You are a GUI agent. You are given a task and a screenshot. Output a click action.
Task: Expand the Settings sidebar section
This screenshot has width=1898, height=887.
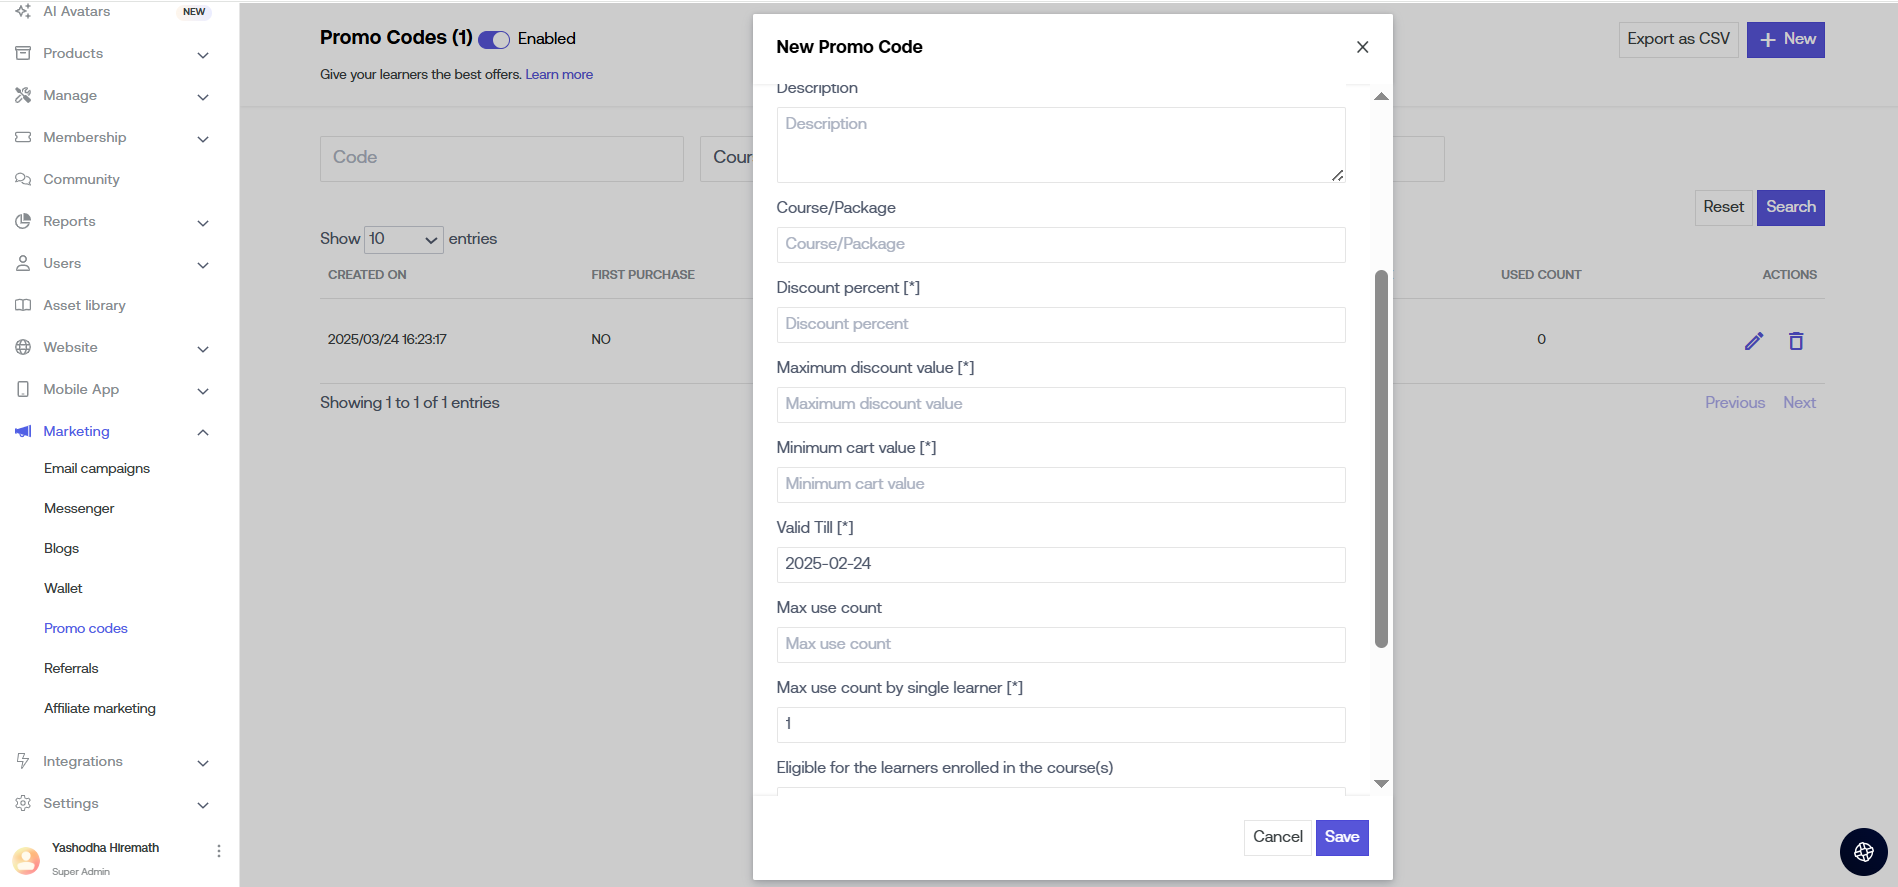pos(203,804)
